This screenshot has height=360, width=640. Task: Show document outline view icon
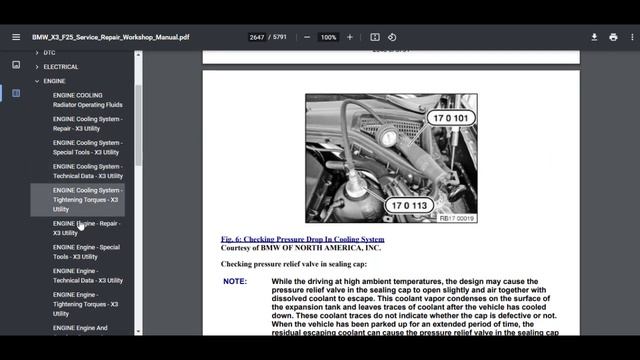[16, 93]
